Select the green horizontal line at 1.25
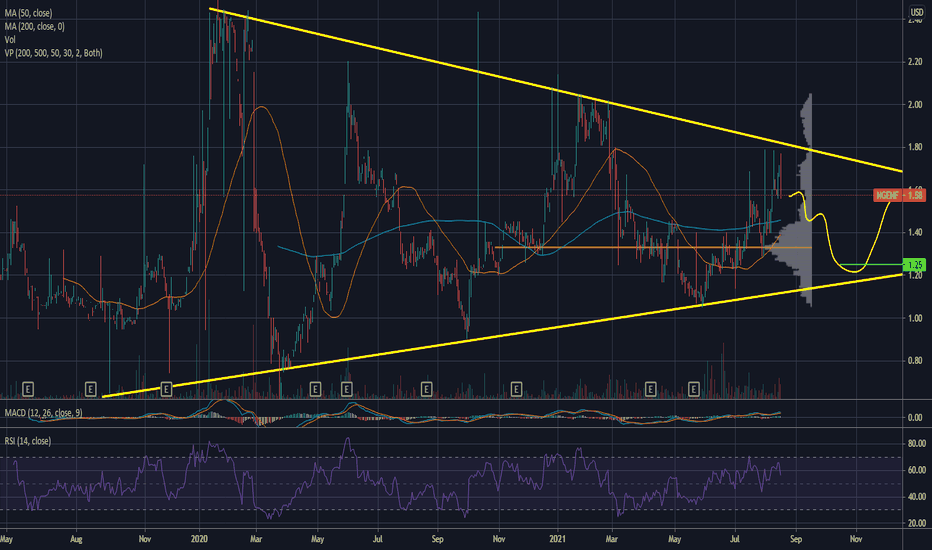Screen dimensions: 932x550 pyautogui.click(x=871, y=265)
